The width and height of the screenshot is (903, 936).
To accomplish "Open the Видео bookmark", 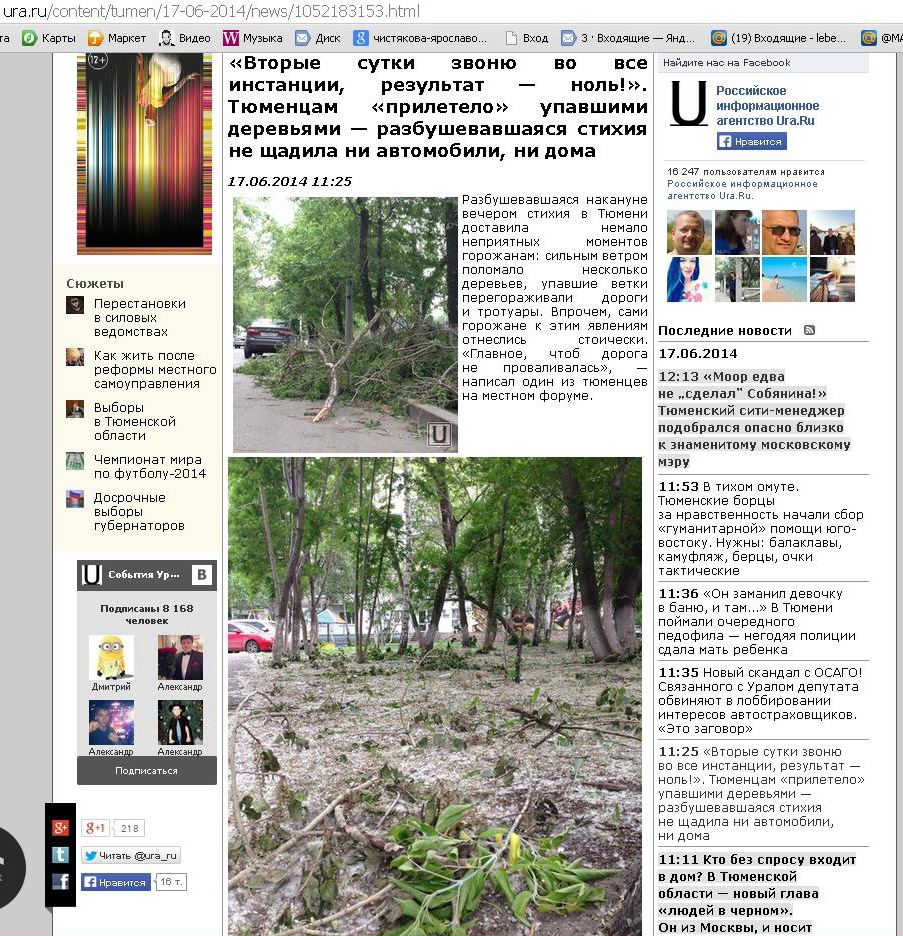I will click(x=184, y=38).
